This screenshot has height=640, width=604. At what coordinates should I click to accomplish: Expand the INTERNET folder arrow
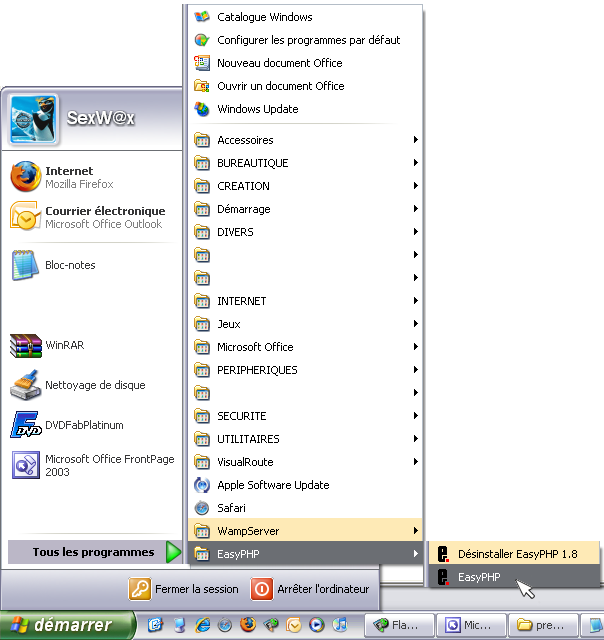pos(415,301)
